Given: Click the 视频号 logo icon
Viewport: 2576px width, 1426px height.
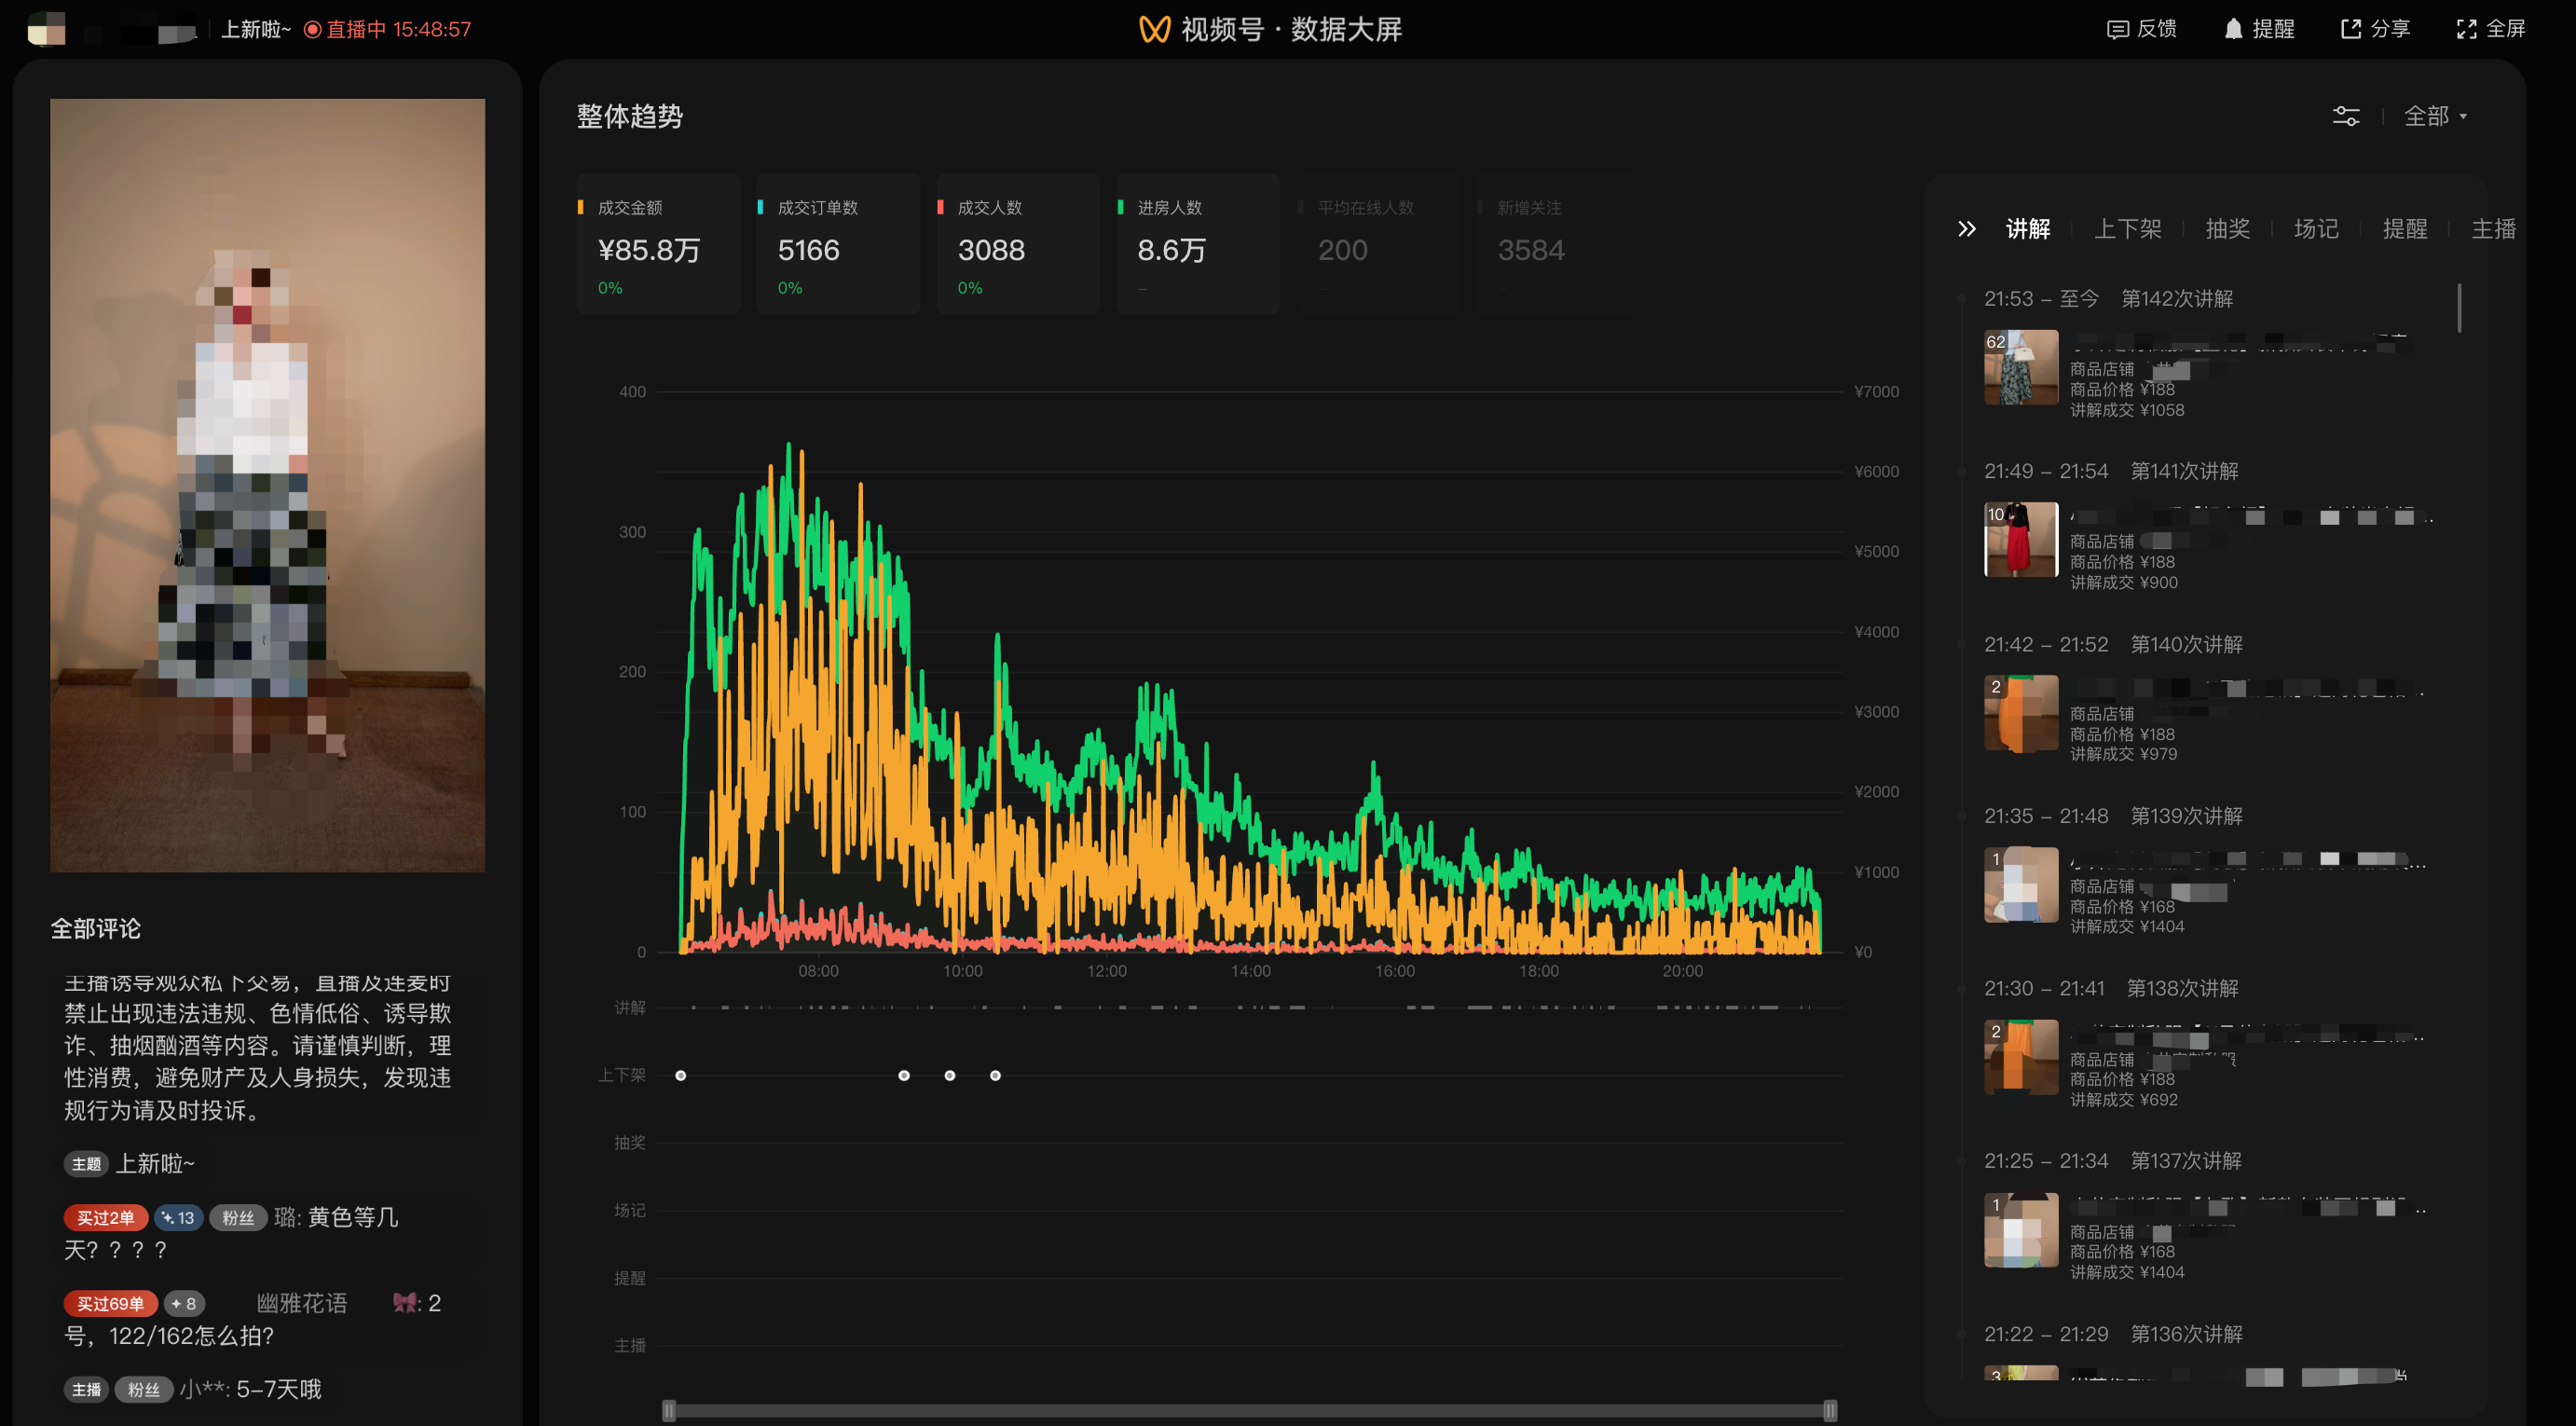Looking at the screenshot, I should point(1154,29).
